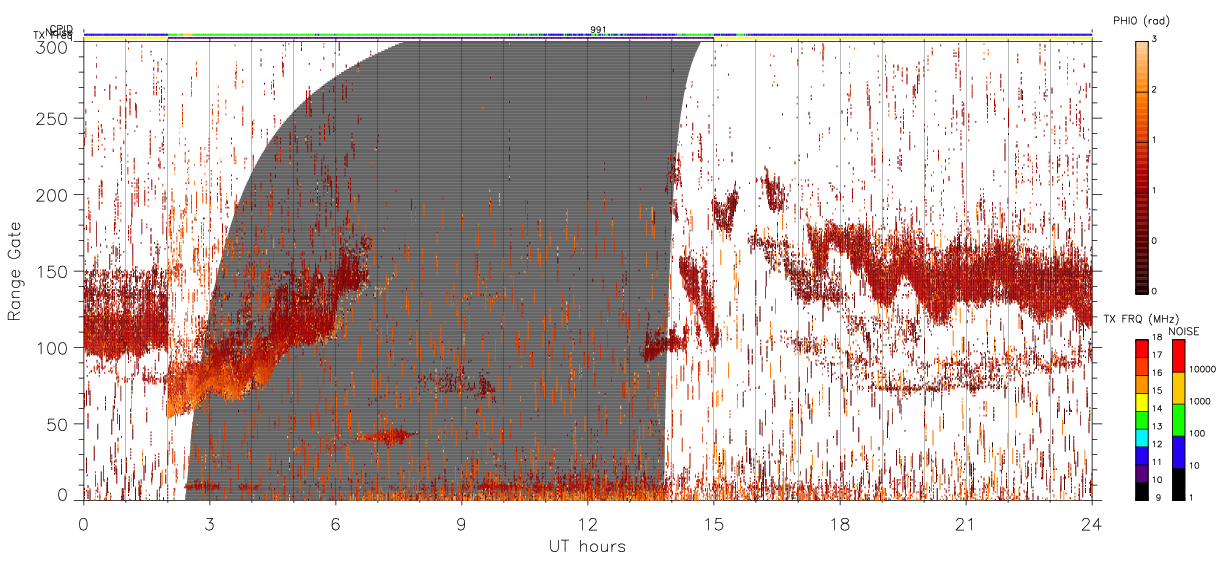Click the red TX FRQ 17-18 MHz swatch
Viewport: 1228px width, 567px height.
(x=1141, y=349)
